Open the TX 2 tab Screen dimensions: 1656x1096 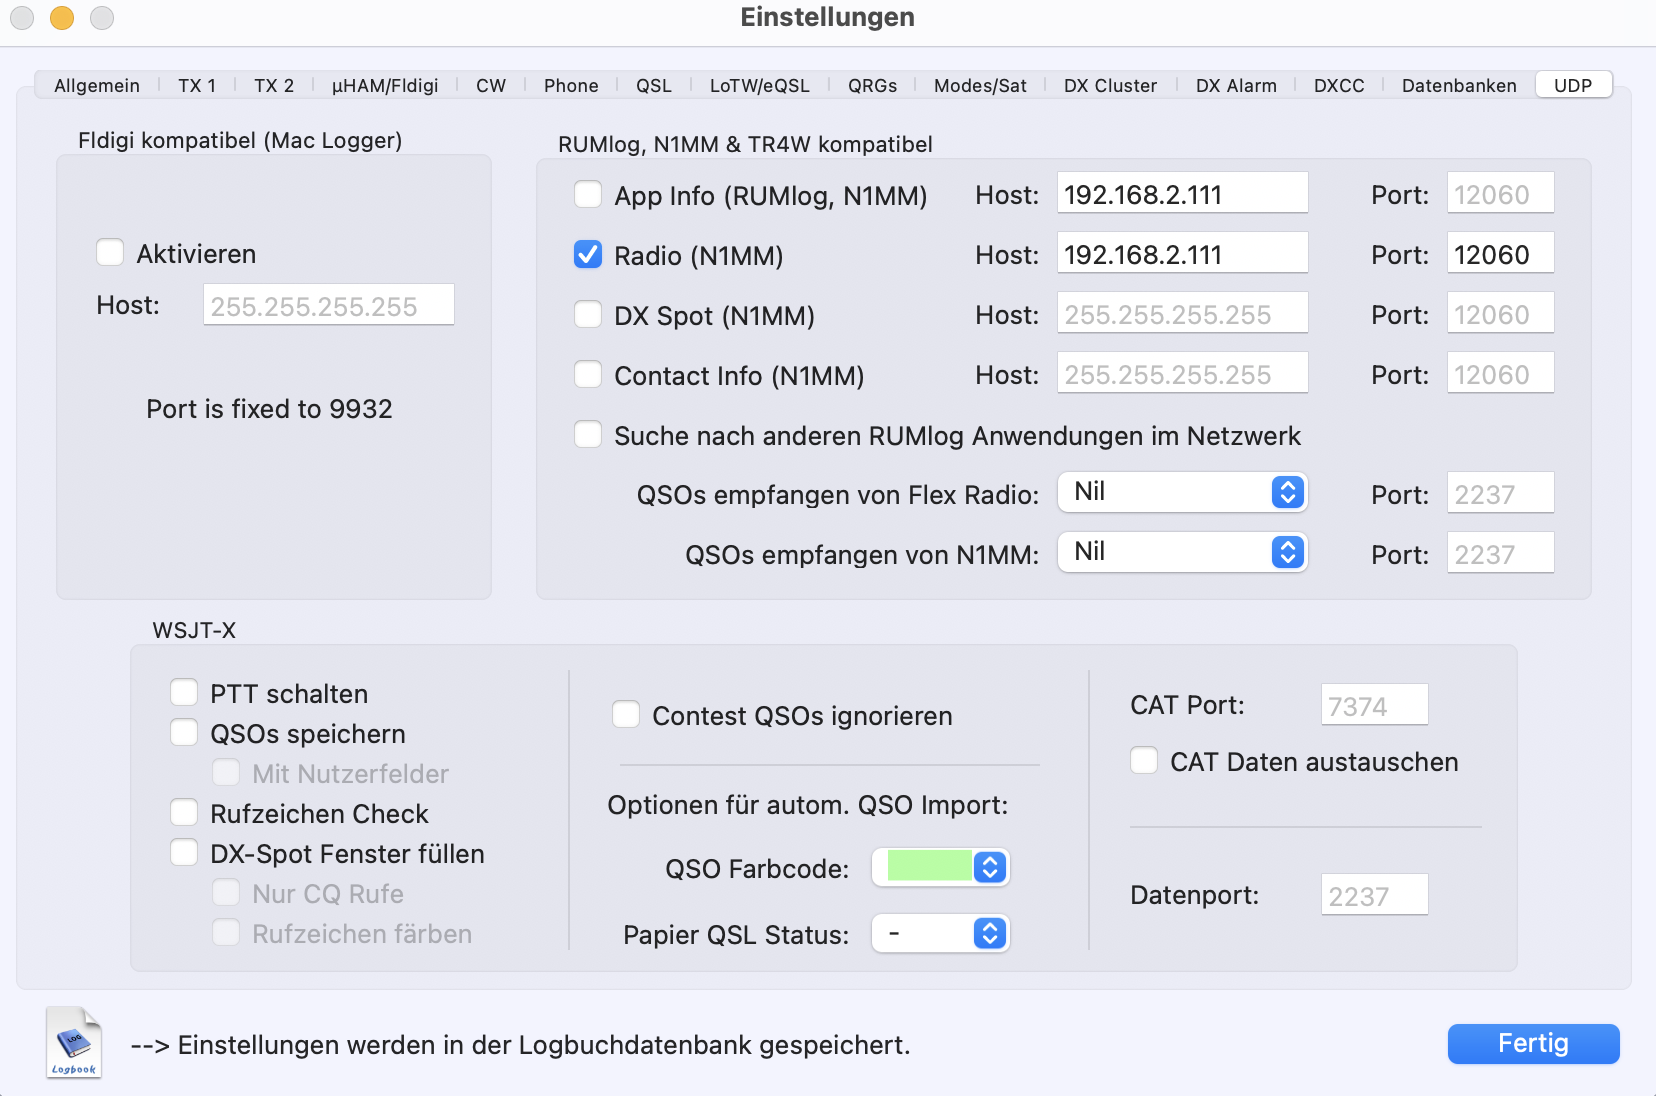click(x=274, y=85)
